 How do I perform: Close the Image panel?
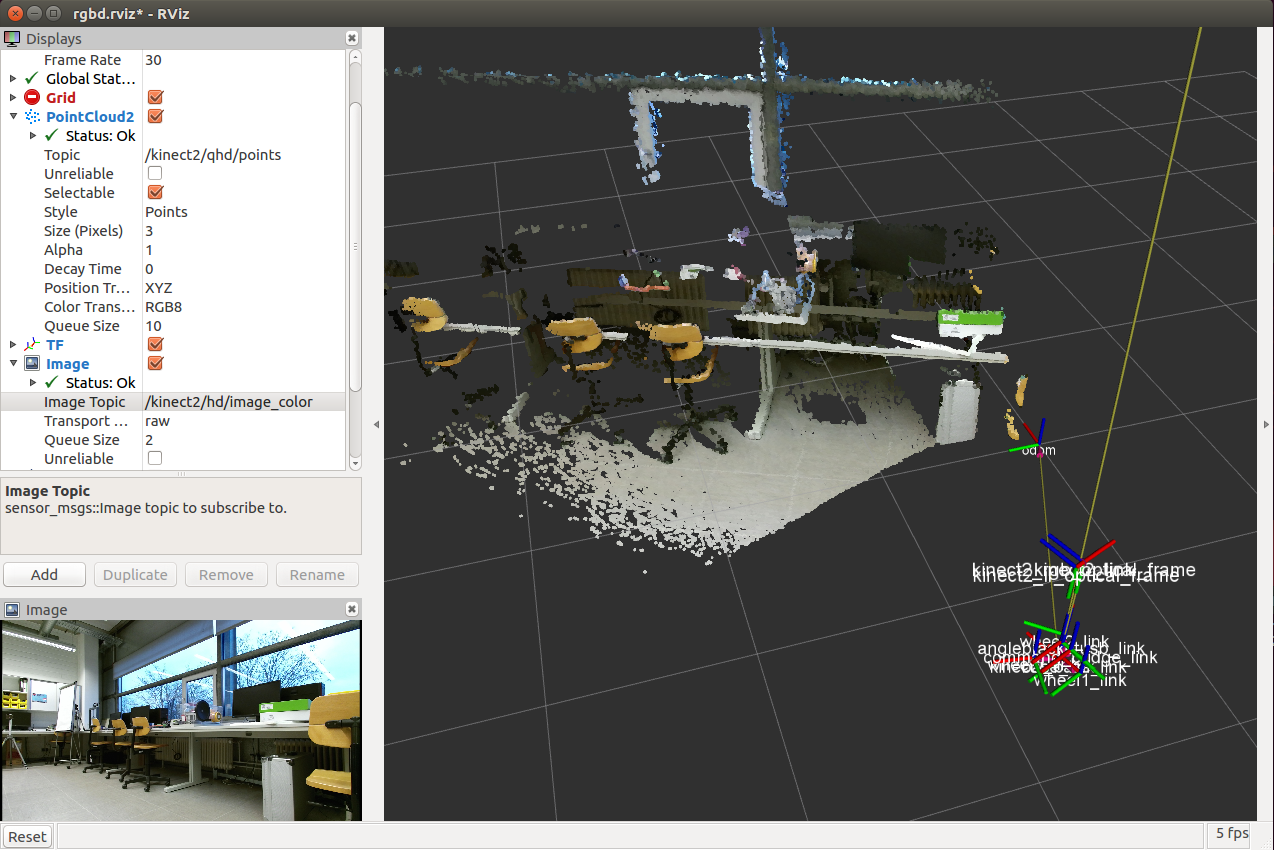[351, 609]
